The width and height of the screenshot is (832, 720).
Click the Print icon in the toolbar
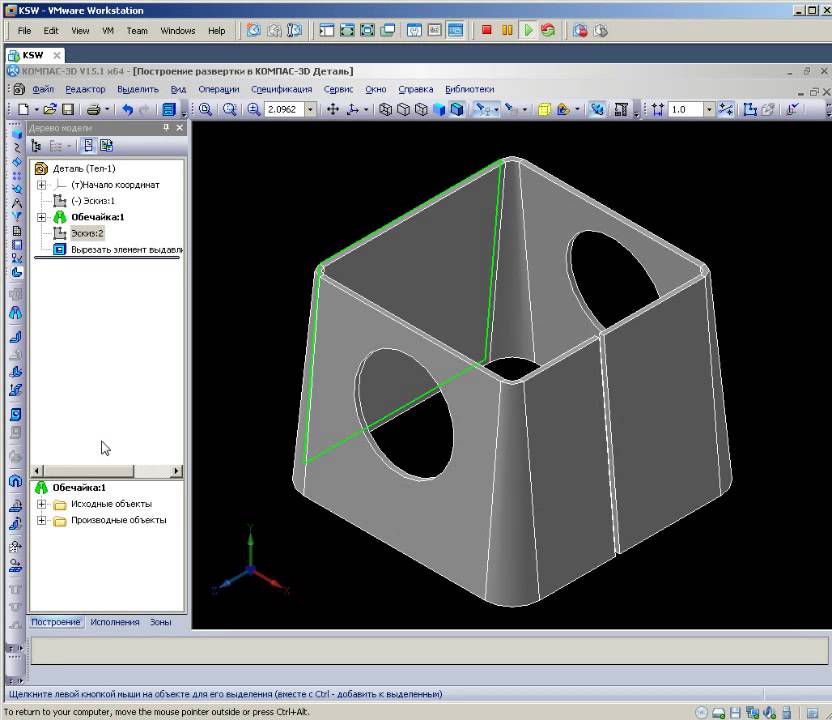point(92,109)
